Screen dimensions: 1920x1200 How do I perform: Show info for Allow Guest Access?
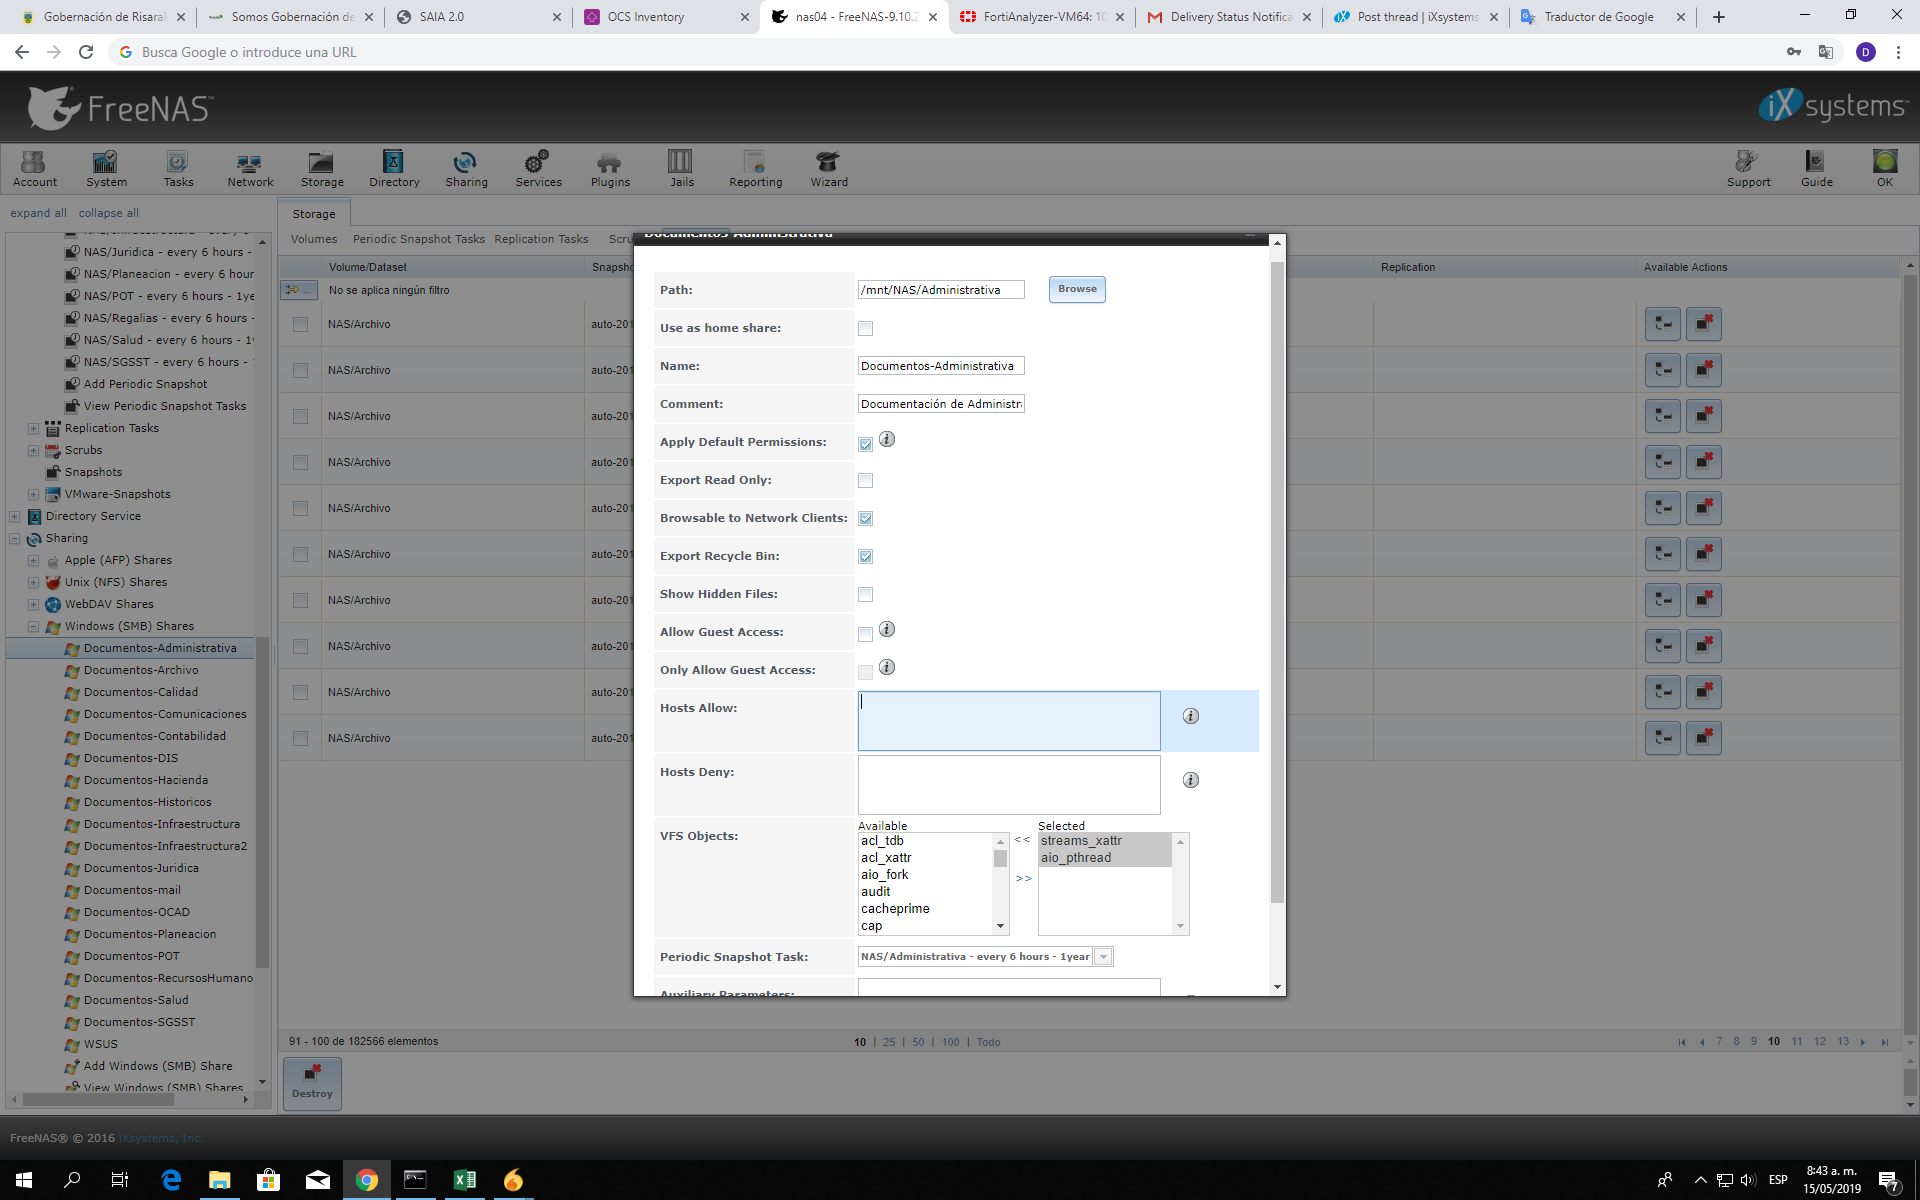(x=887, y=629)
